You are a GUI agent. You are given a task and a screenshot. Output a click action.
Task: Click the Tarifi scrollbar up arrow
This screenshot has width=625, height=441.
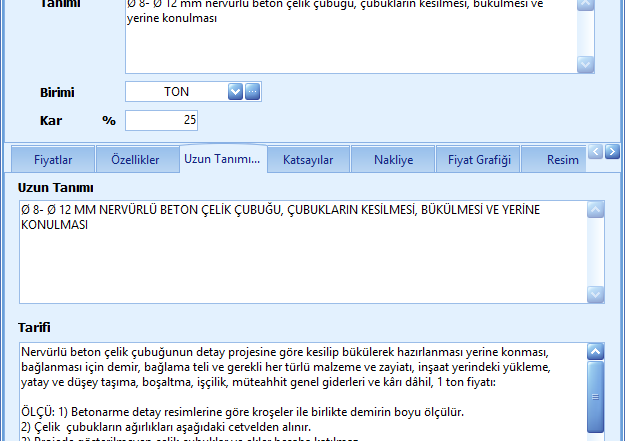click(595, 352)
